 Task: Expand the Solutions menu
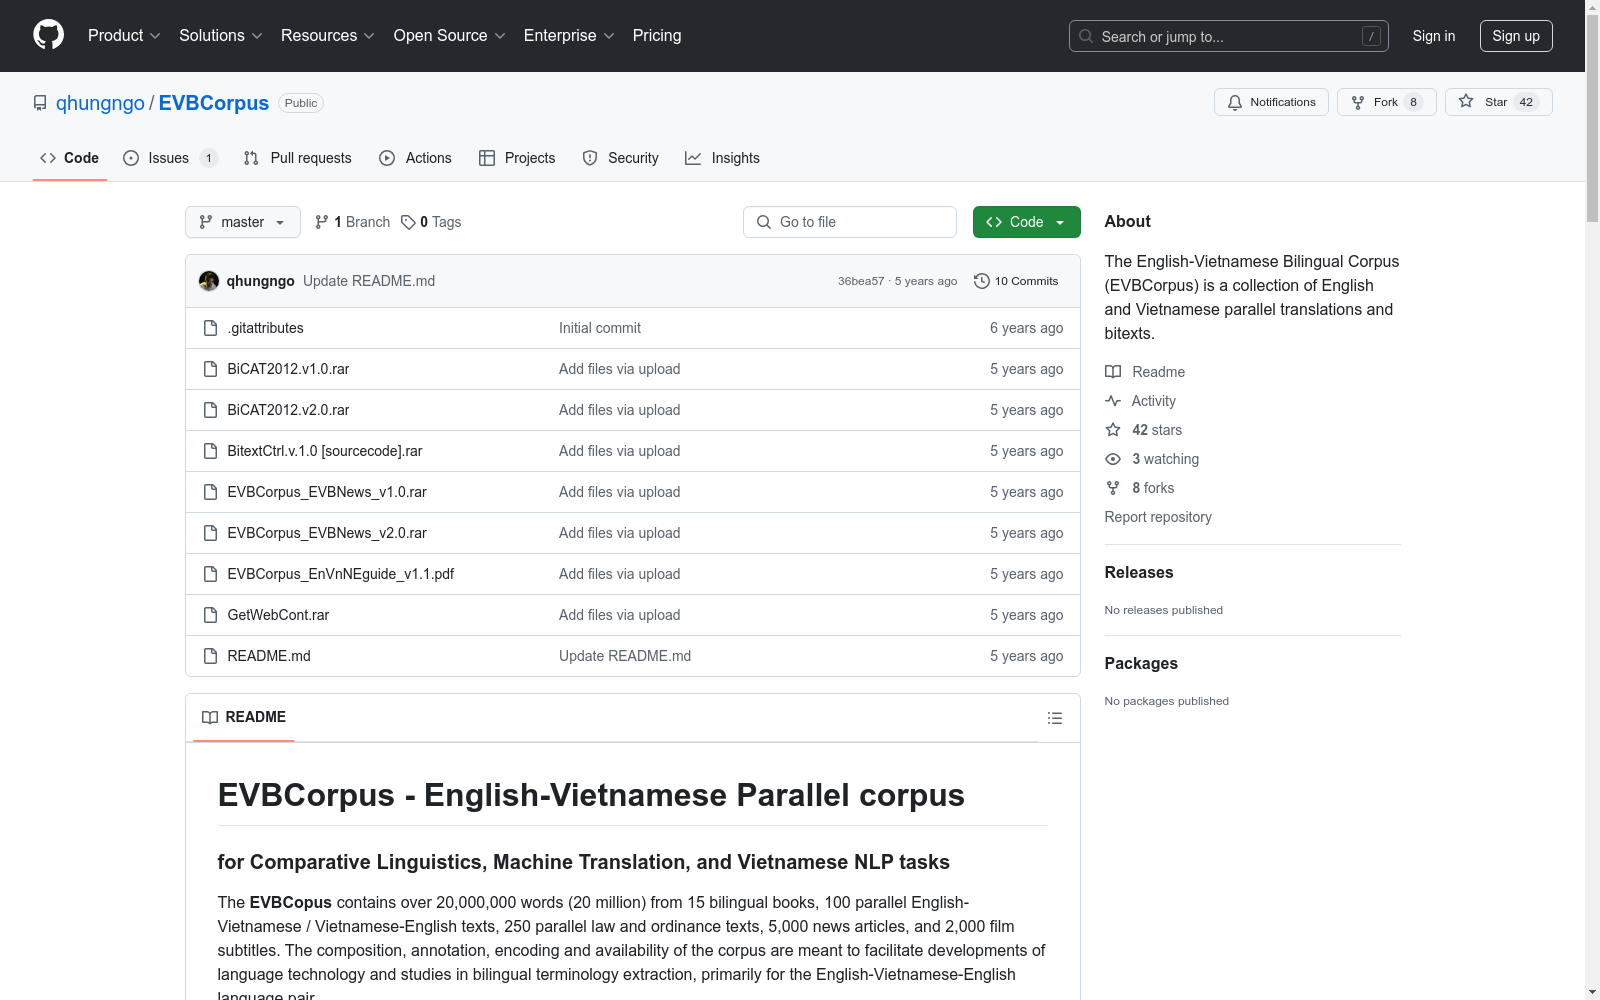[221, 35]
